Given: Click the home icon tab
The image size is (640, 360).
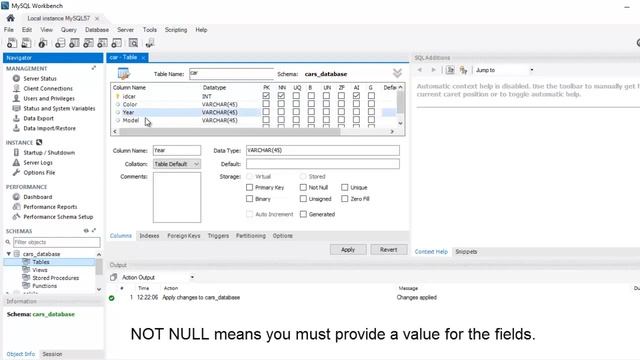Looking at the screenshot, I should [x=11, y=18].
